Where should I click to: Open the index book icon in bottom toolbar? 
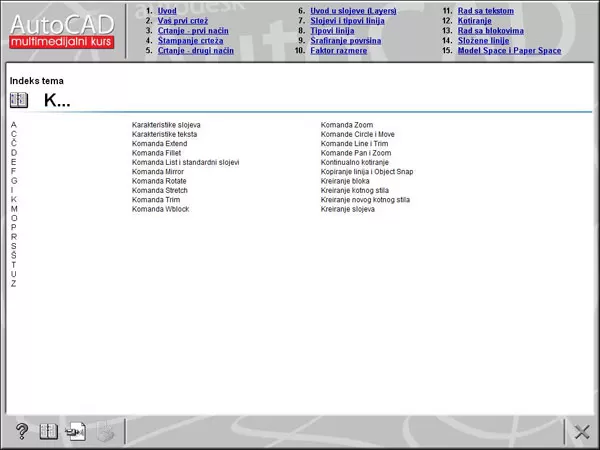pos(48,432)
